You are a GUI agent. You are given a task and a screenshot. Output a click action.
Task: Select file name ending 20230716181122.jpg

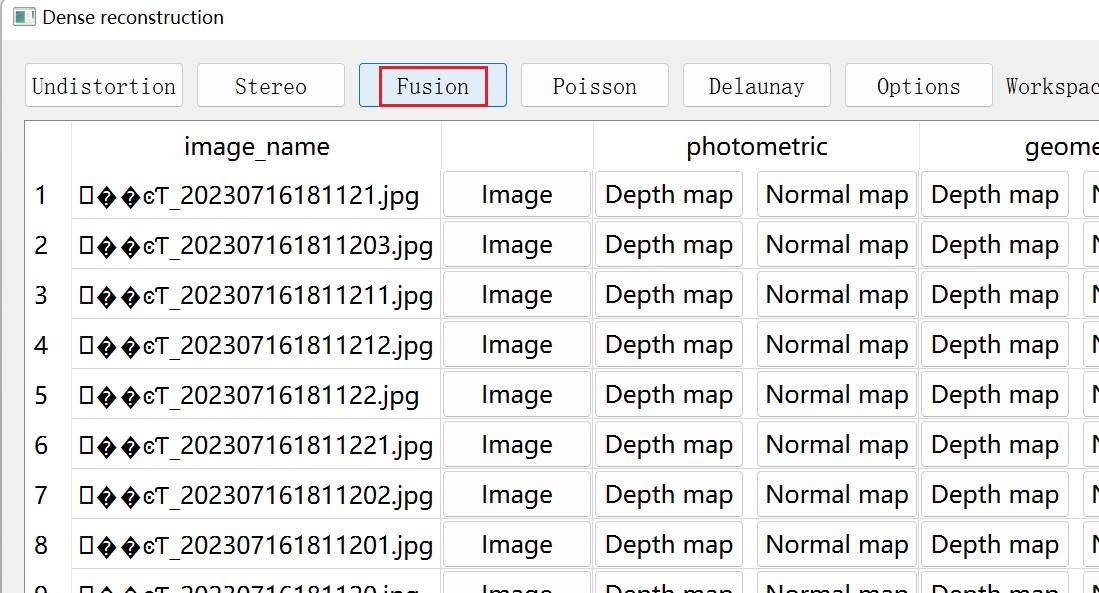point(256,395)
